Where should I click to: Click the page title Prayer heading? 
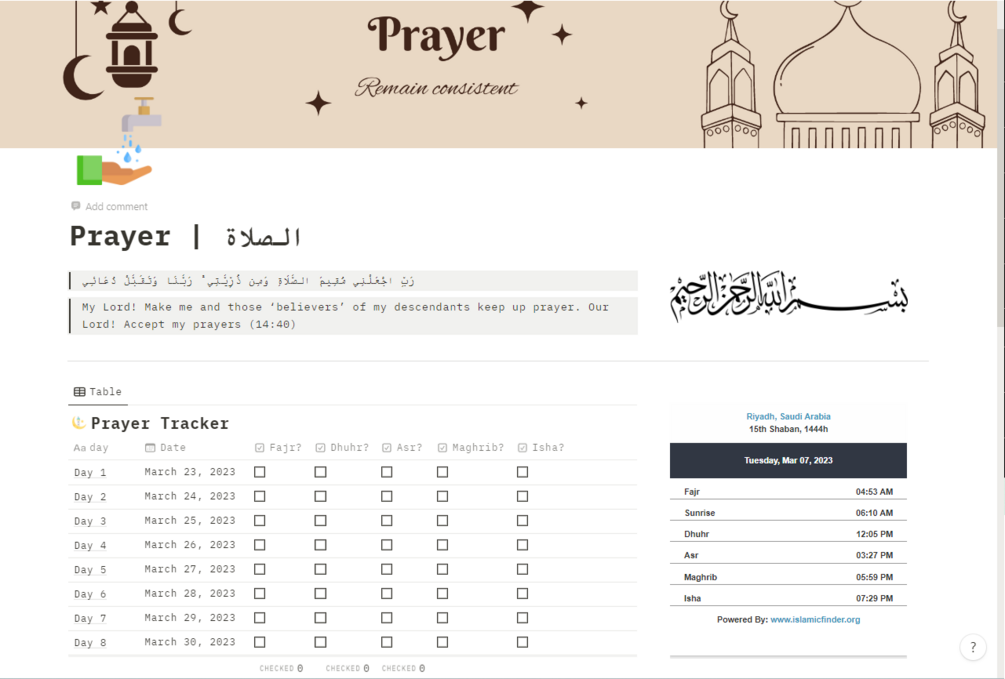(185, 237)
